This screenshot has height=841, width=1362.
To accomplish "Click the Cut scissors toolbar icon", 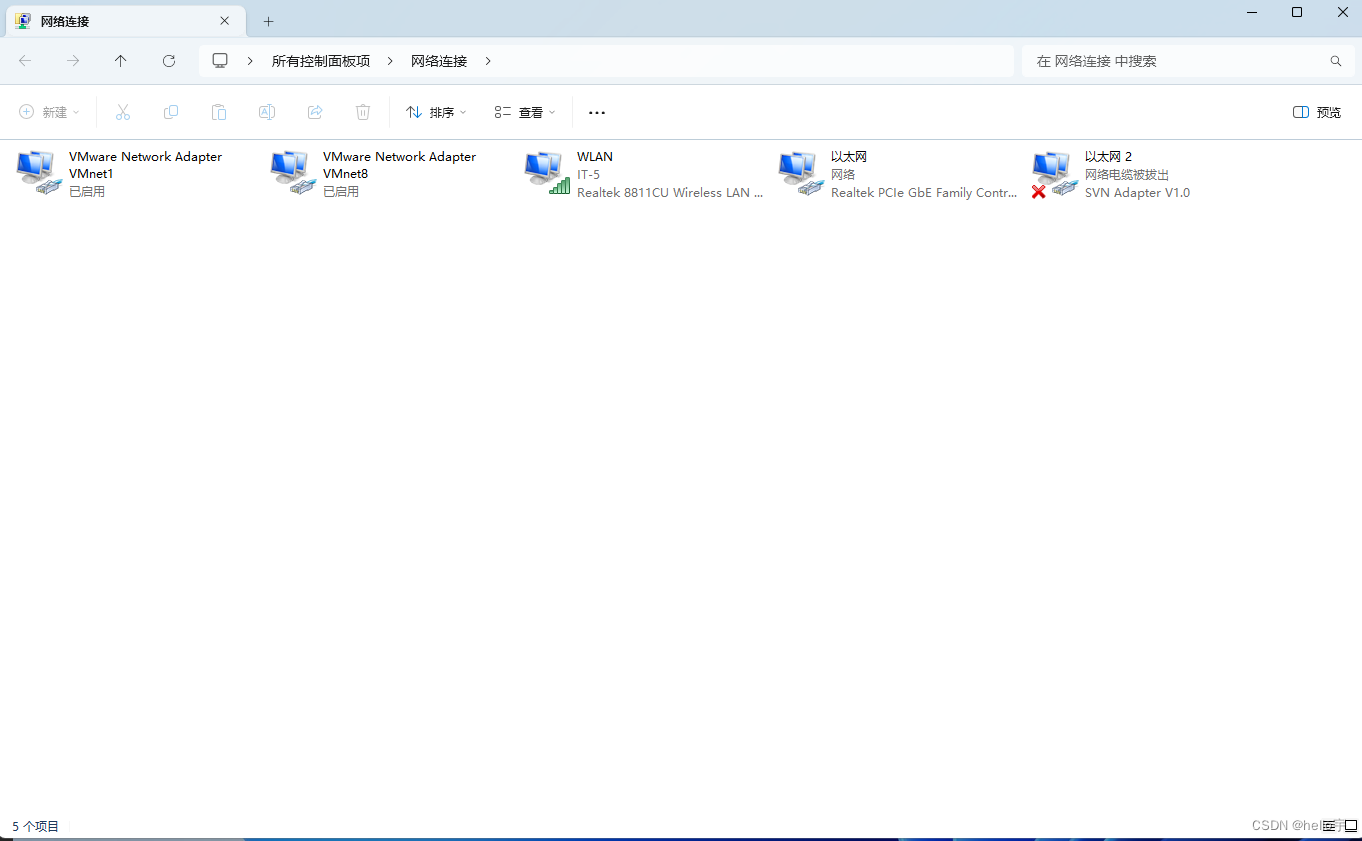I will coord(123,112).
